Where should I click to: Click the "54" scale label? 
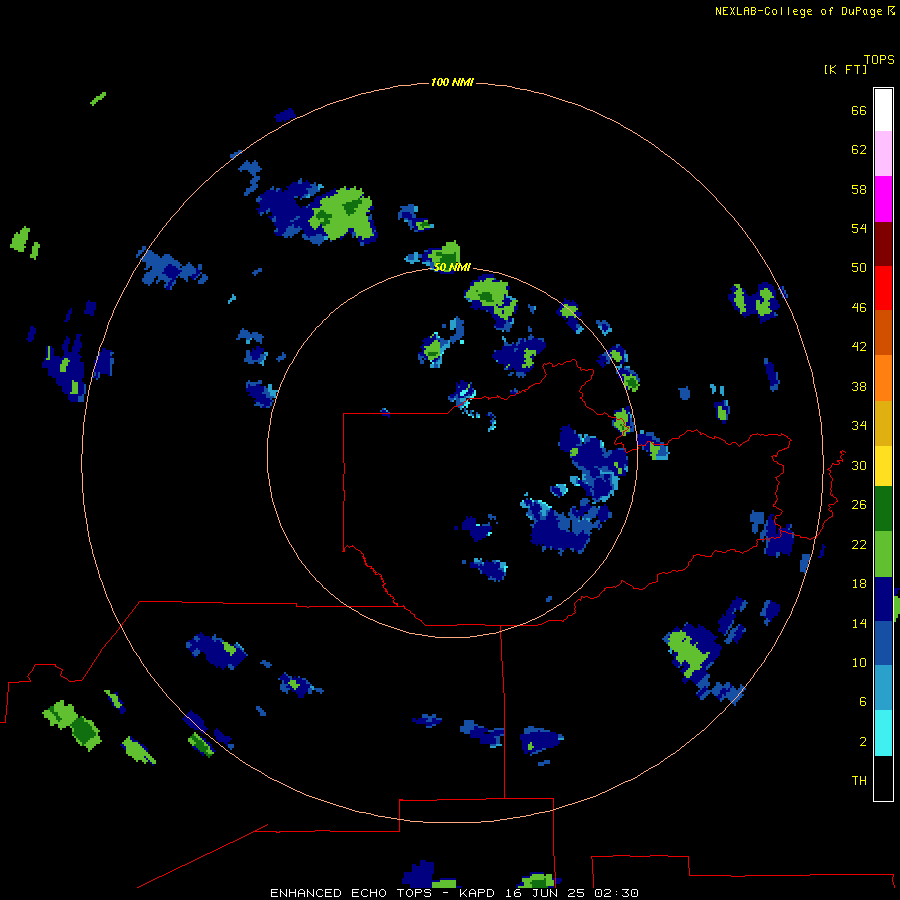tap(859, 228)
